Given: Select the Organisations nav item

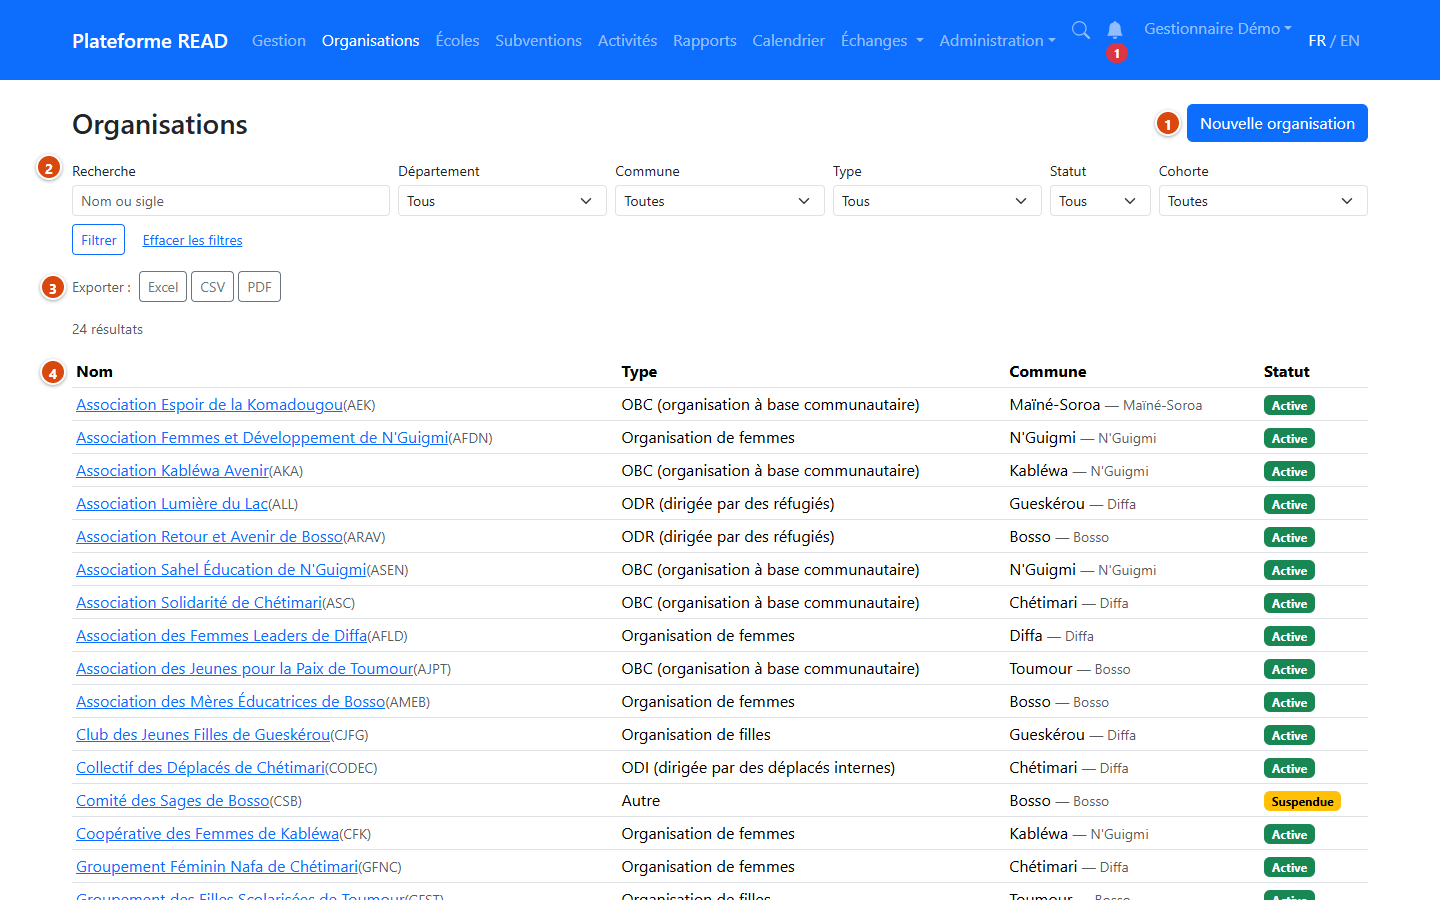Looking at the screenshot, I should pos(371,40).
